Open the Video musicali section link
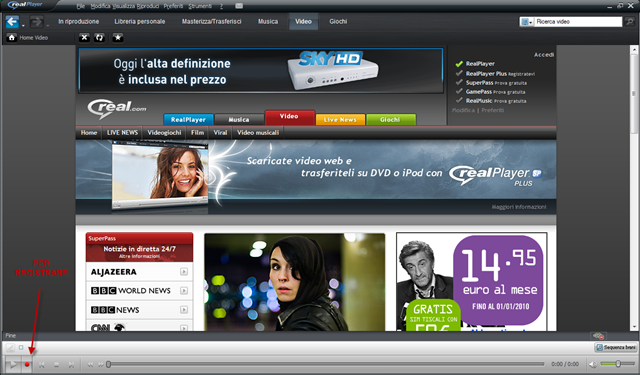The height and width of the screenshot is (375, 640). (x=258, y=133)
